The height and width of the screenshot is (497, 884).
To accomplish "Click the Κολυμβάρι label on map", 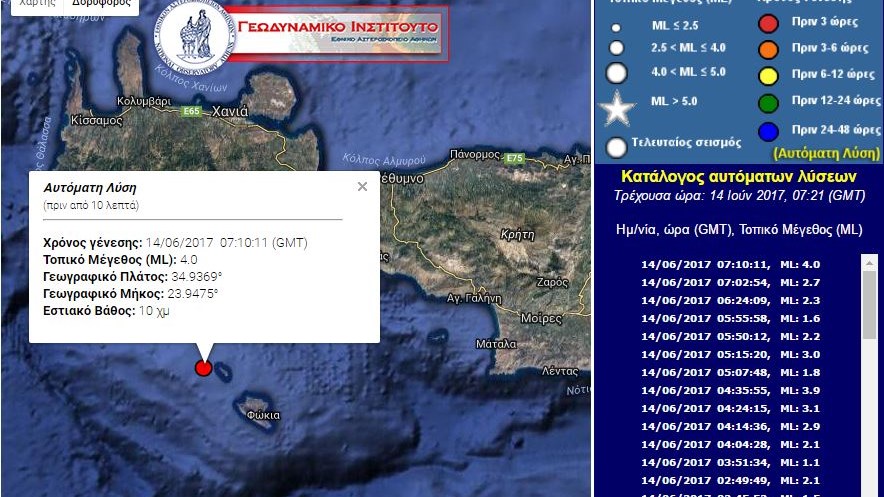I will [x=144, y=101].
